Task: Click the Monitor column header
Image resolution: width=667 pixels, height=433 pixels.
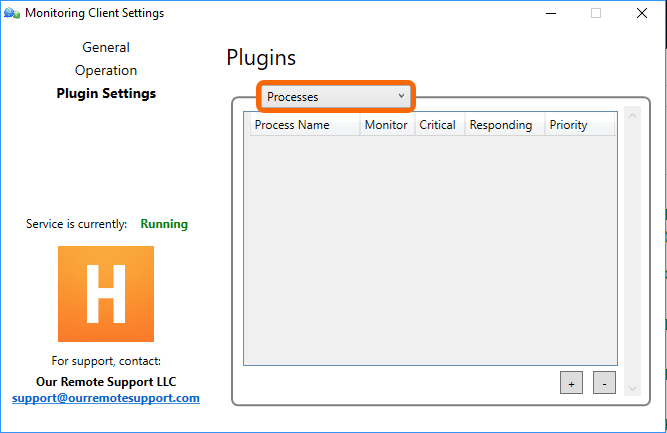Action: (387, 125)
